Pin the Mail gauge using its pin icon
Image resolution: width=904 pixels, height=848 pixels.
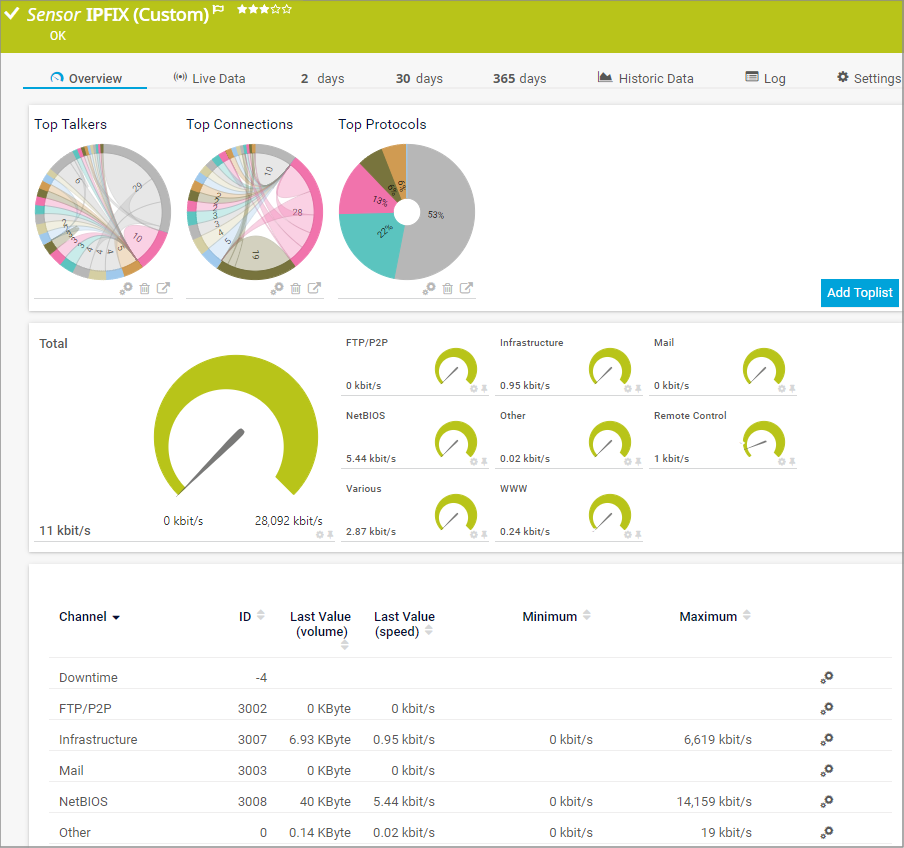[x=792, y=389]
